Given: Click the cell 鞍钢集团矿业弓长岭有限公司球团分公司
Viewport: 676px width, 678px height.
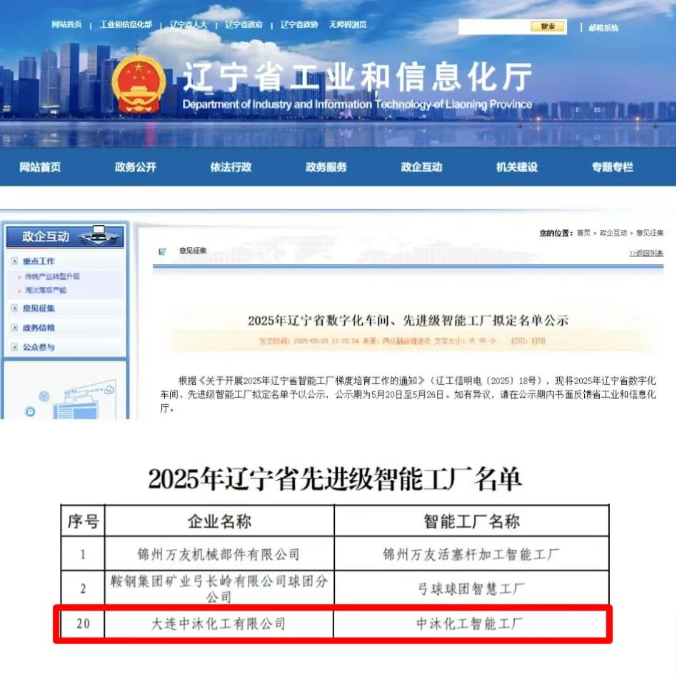Looking at the screenshot, I should [219, 589].
